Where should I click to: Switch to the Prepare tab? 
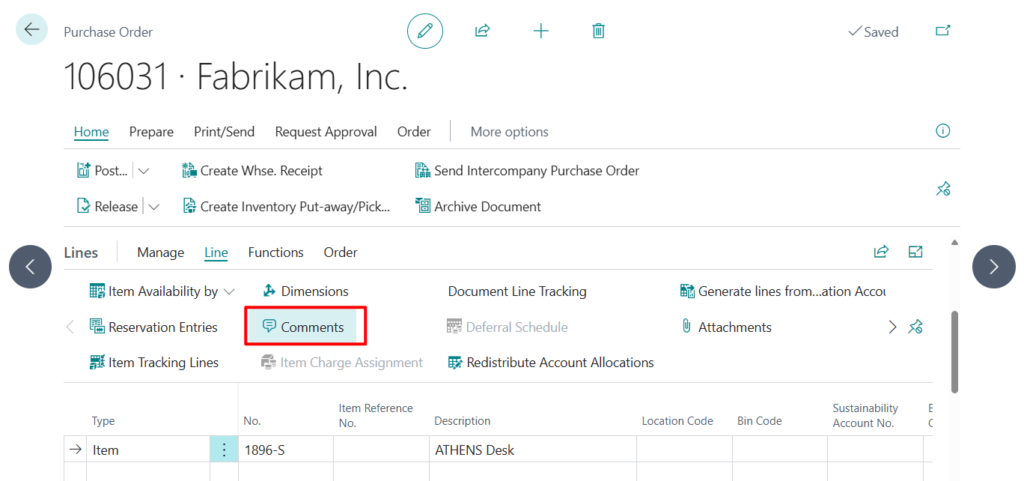[x=151, y=132]
